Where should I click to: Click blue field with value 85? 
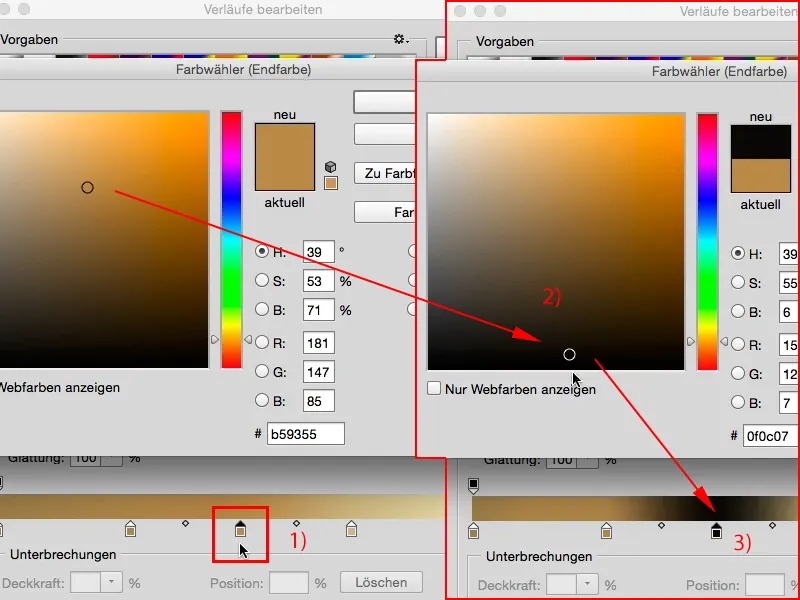319,401
